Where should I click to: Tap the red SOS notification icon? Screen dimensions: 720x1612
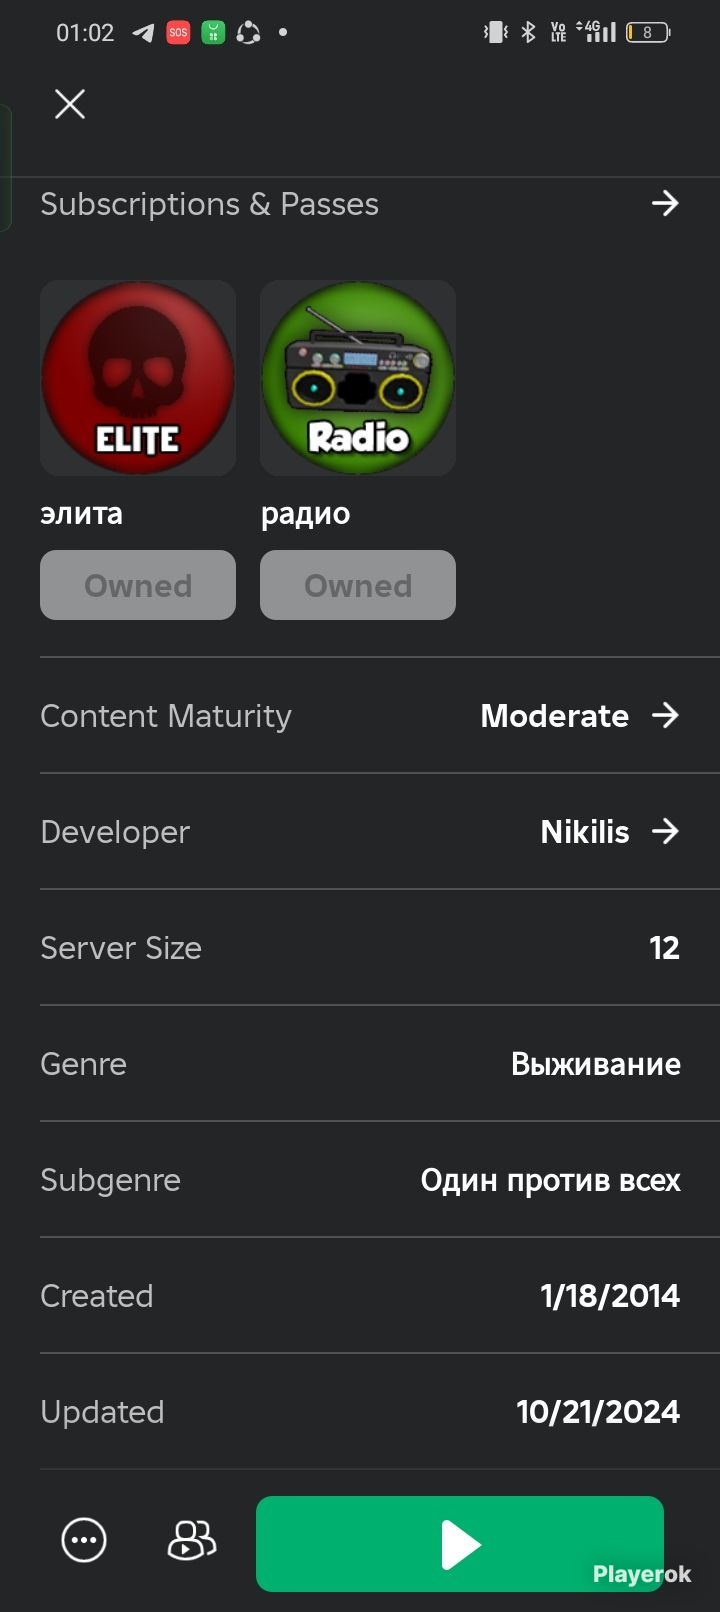coord(178,33)
